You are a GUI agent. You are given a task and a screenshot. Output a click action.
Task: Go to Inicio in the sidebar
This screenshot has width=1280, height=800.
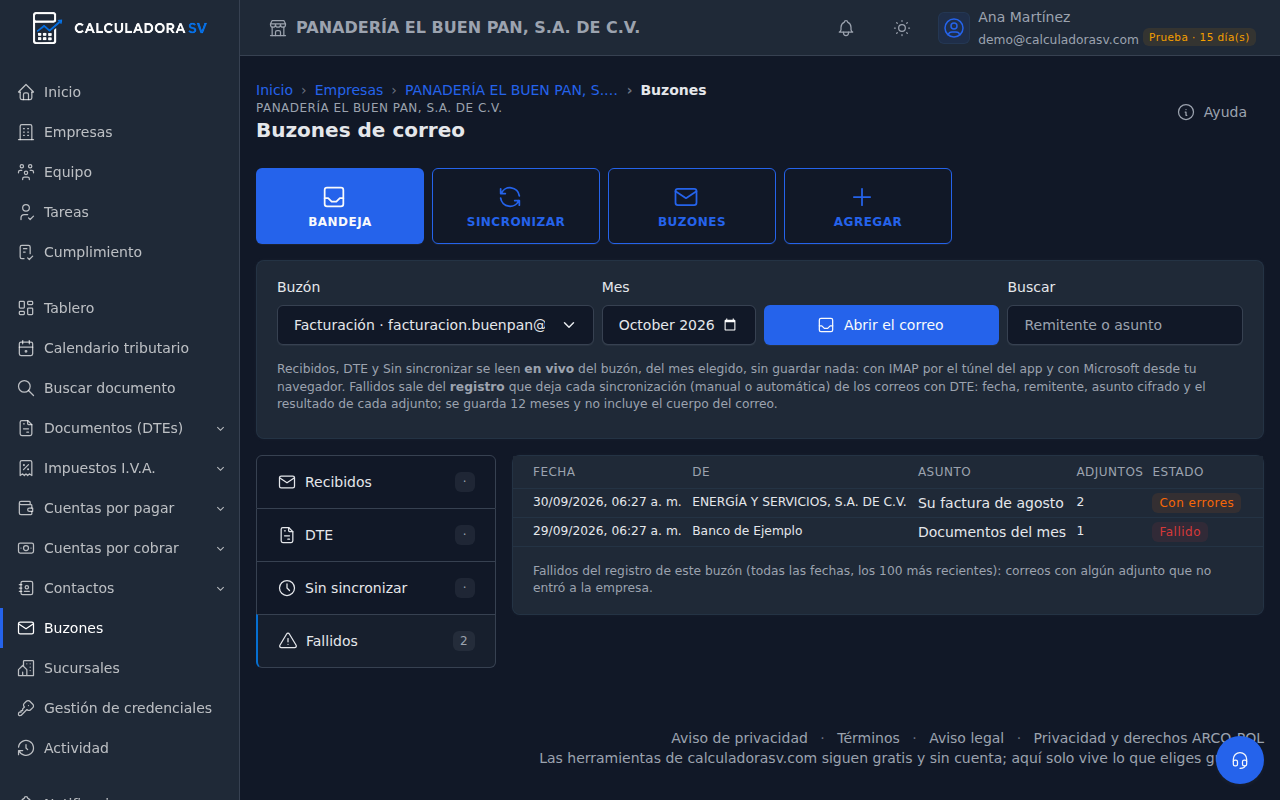120,92
